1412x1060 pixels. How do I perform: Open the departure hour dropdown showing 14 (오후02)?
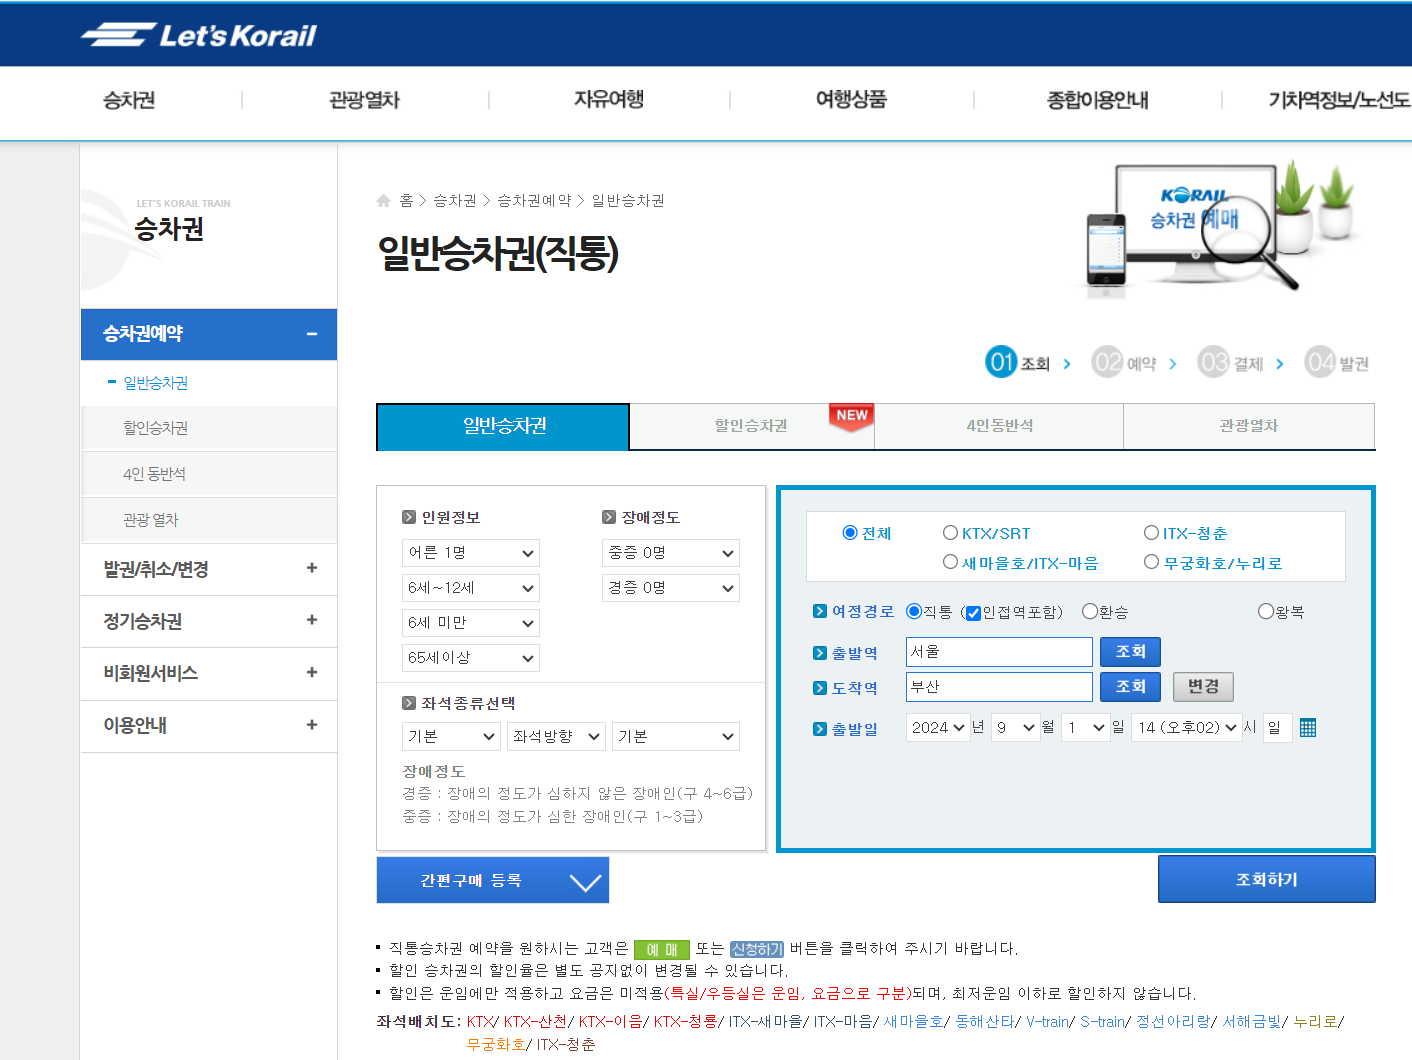coord(1186,727)
